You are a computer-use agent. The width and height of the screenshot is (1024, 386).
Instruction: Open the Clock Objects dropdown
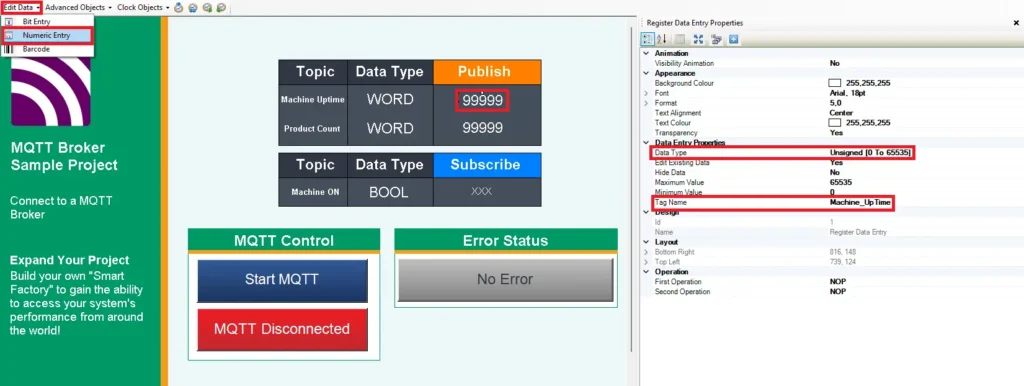[144, 7]
